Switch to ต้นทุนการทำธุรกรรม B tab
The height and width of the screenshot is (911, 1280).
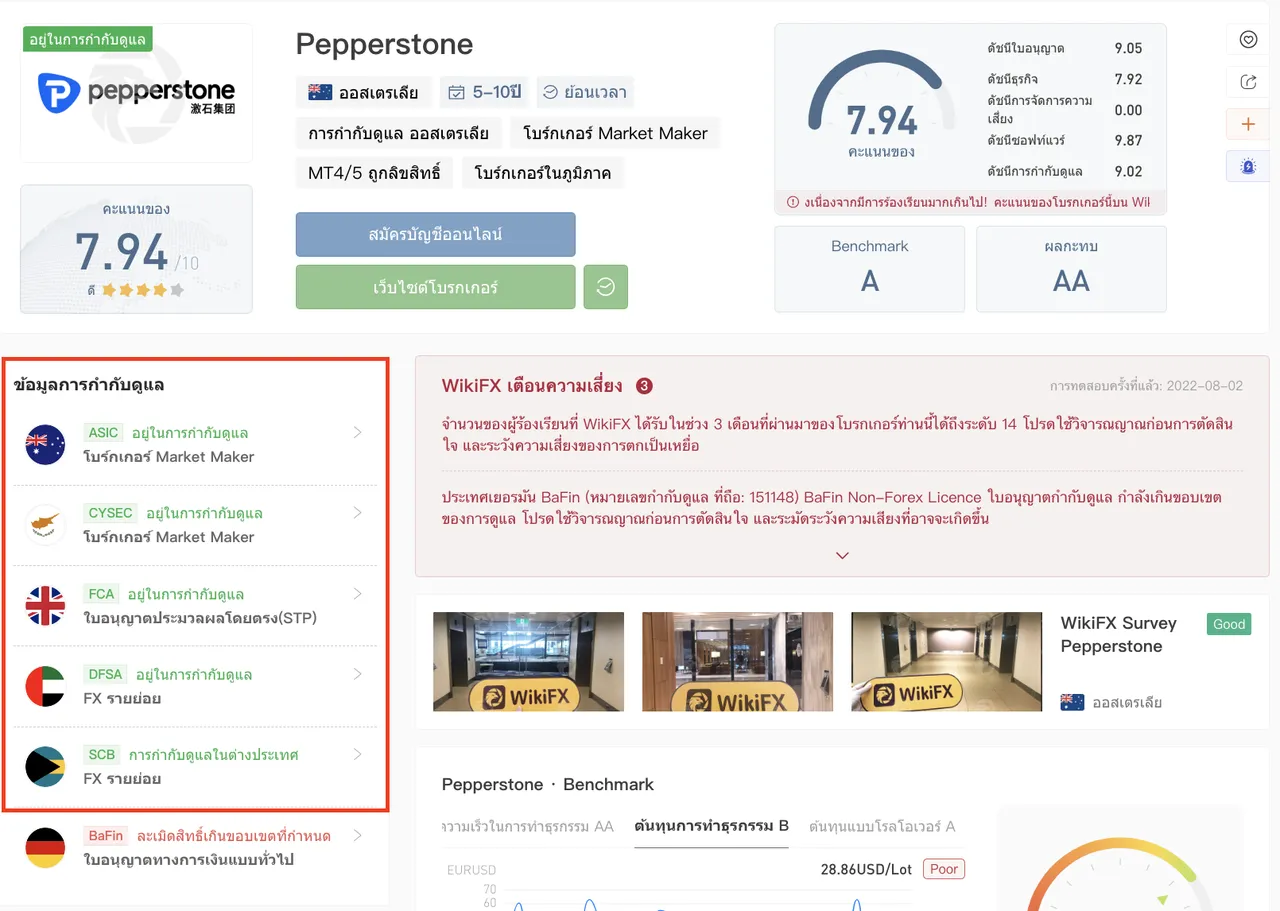[711, 826]
